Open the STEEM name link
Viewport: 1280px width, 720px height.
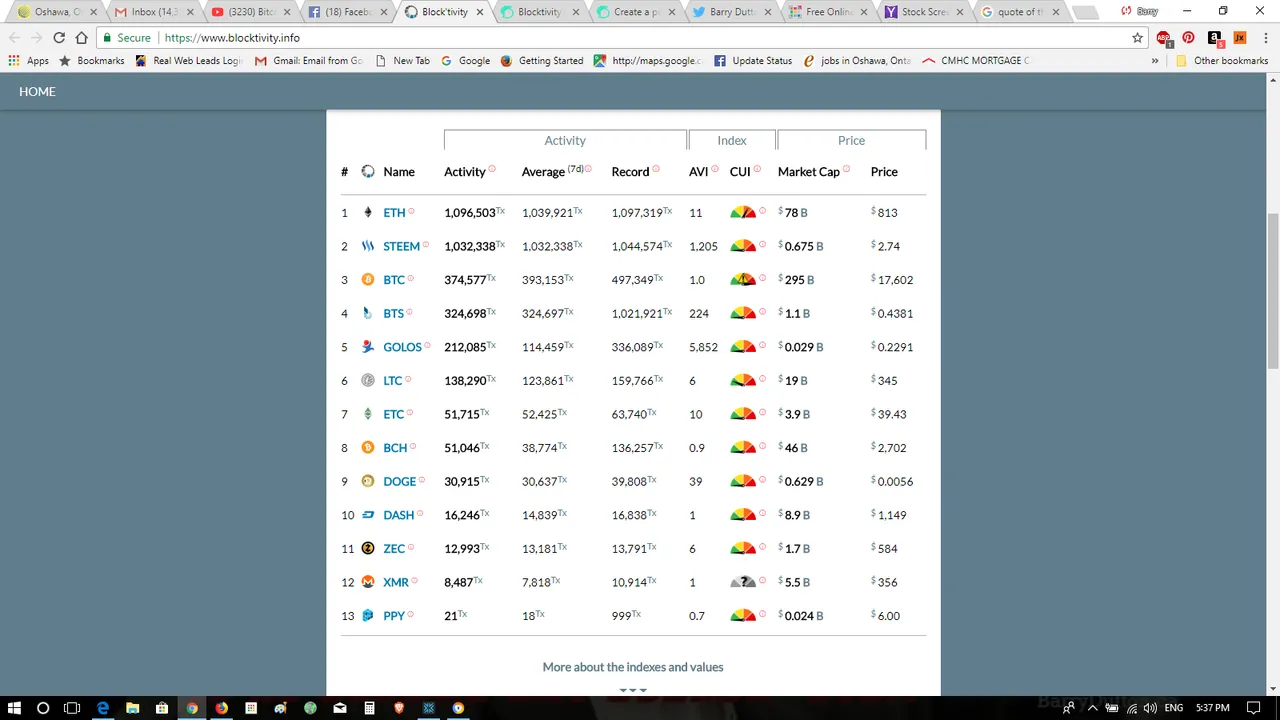(401, 246)
